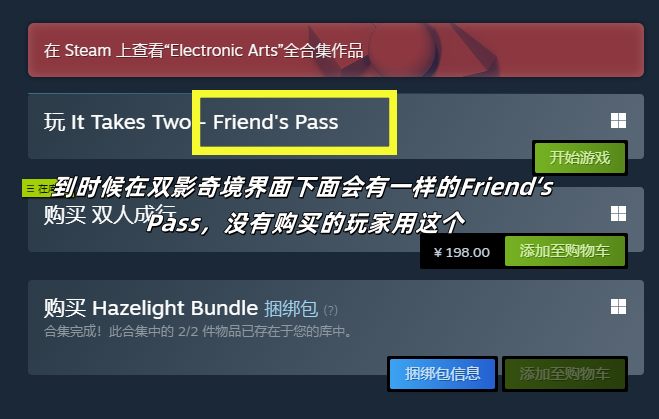Click greyed-out 添加至购物车 in bundle section

click(564, 374)
